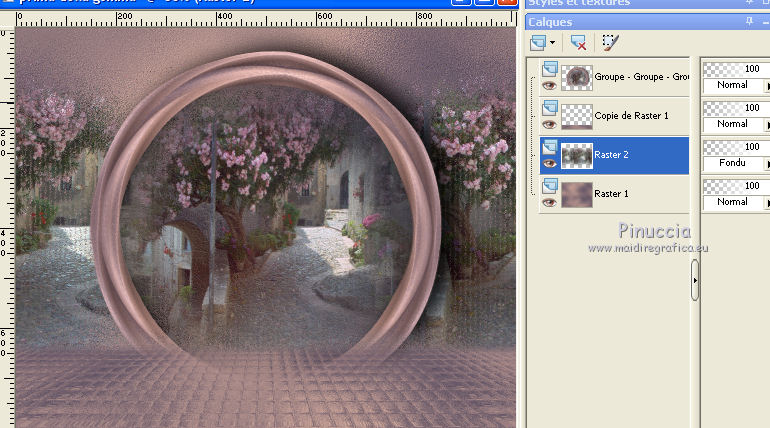Select the Raster 1 thumbnail
This screenshot has width=770, height=428.
pos(577,194)
